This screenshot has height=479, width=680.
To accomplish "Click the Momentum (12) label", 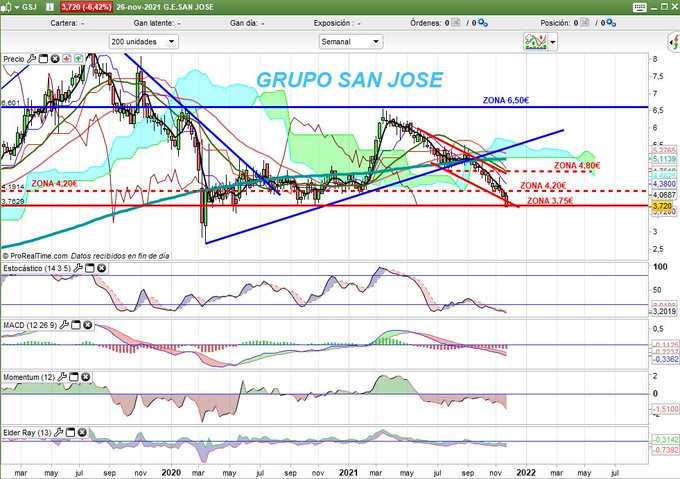I will coord(29,378).
